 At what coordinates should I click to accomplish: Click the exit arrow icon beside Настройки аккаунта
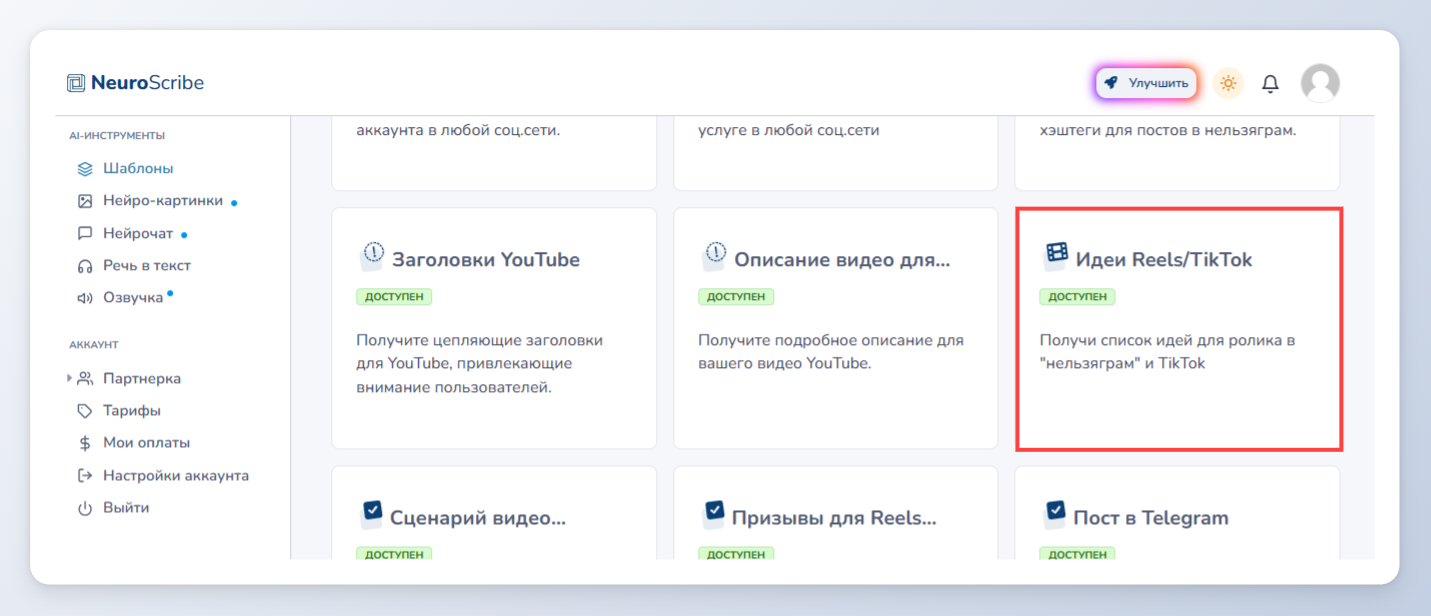pyautogui.click(x=85, y=476)
